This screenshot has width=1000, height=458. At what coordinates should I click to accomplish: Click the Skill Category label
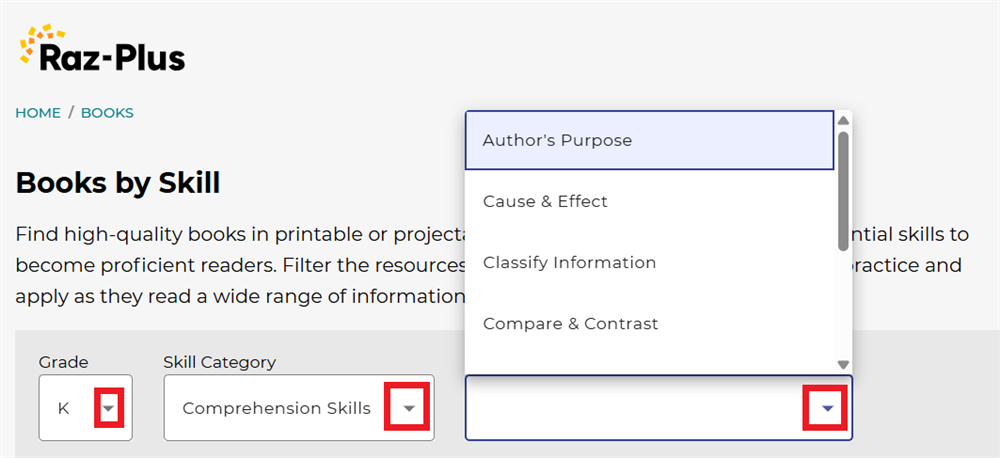point(219,362)
